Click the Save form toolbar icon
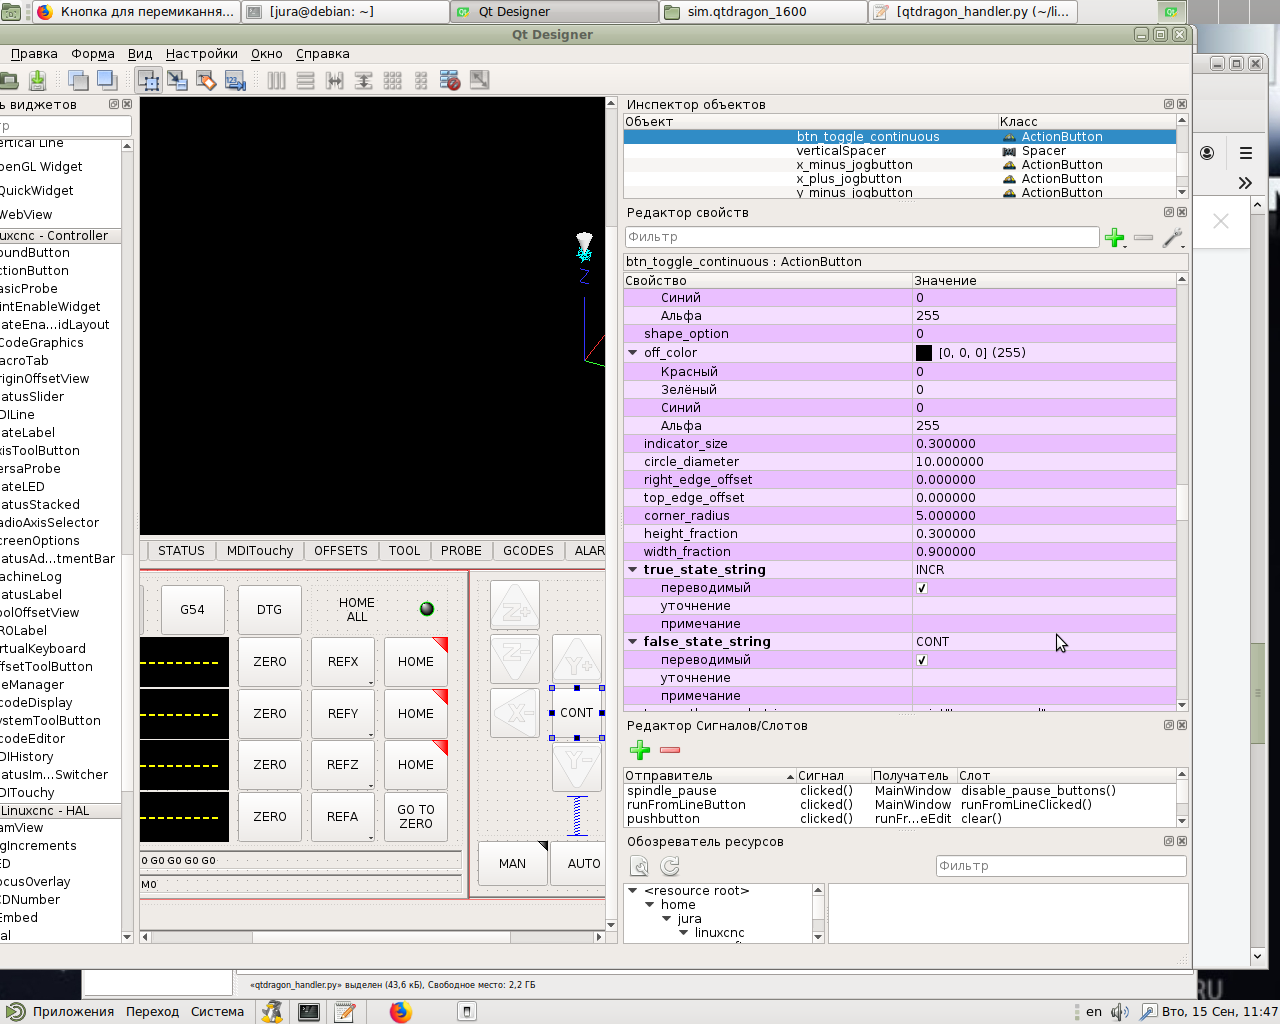The width and height of the screenshot is (1280, 1024). [37, 80]
